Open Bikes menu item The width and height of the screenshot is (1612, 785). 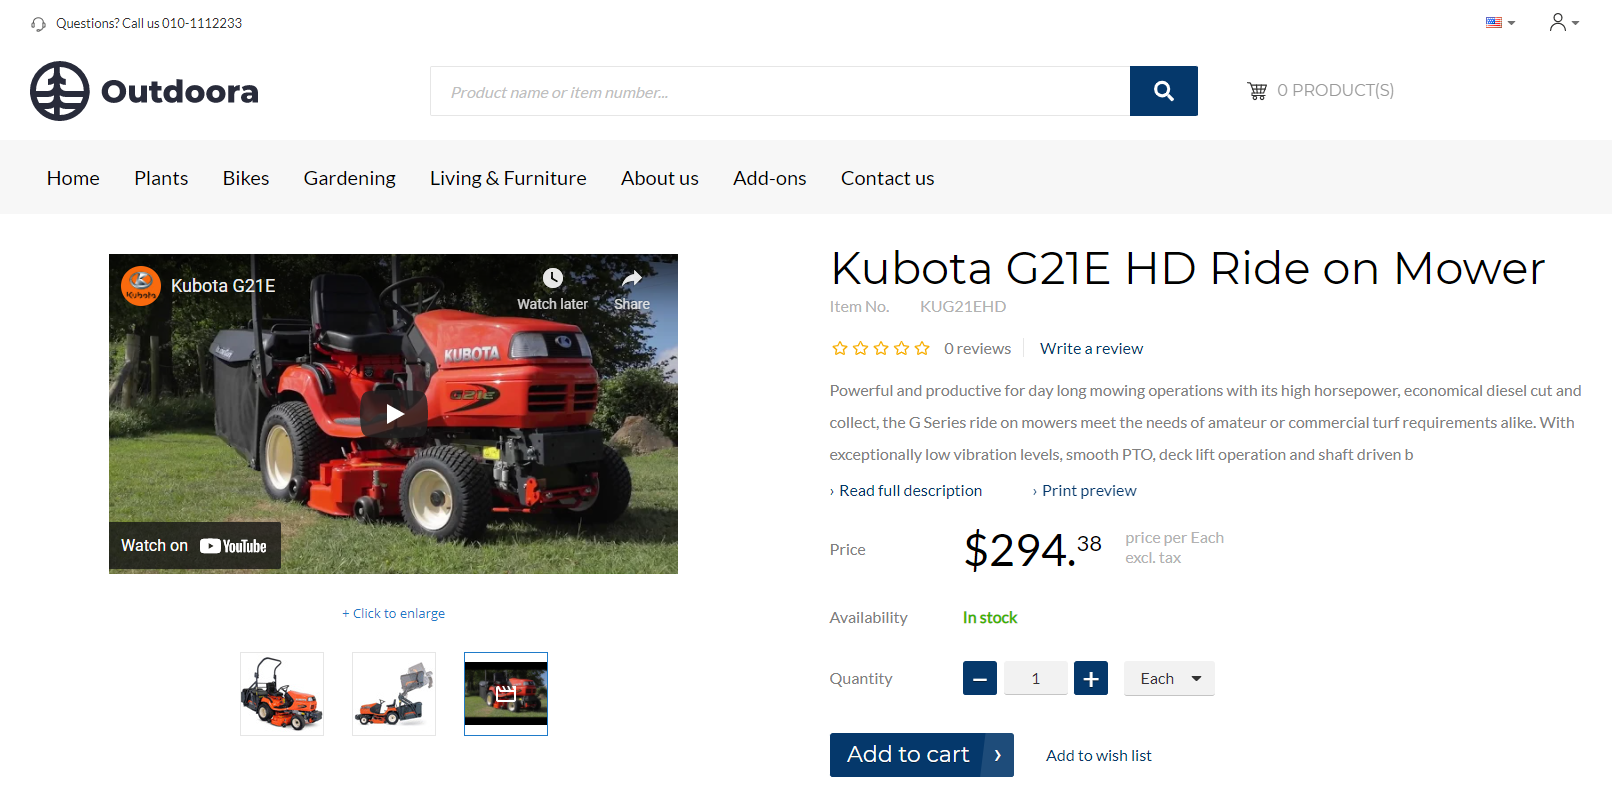(x=246, y=178)
